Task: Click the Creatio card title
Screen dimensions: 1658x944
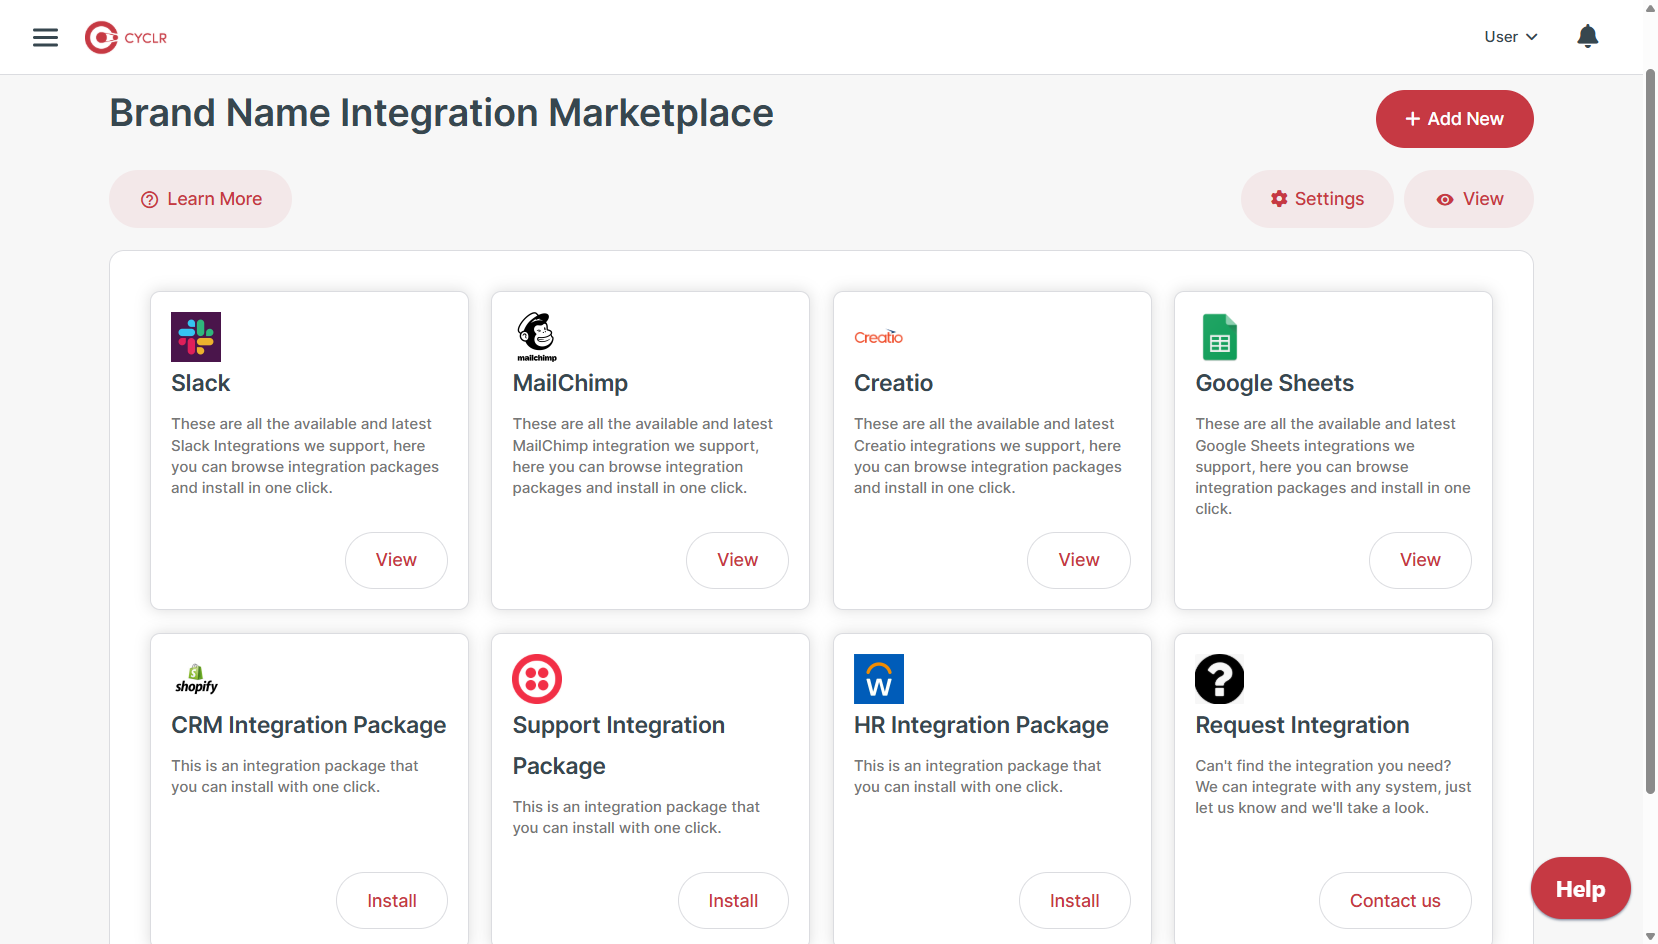Action: 893,383
